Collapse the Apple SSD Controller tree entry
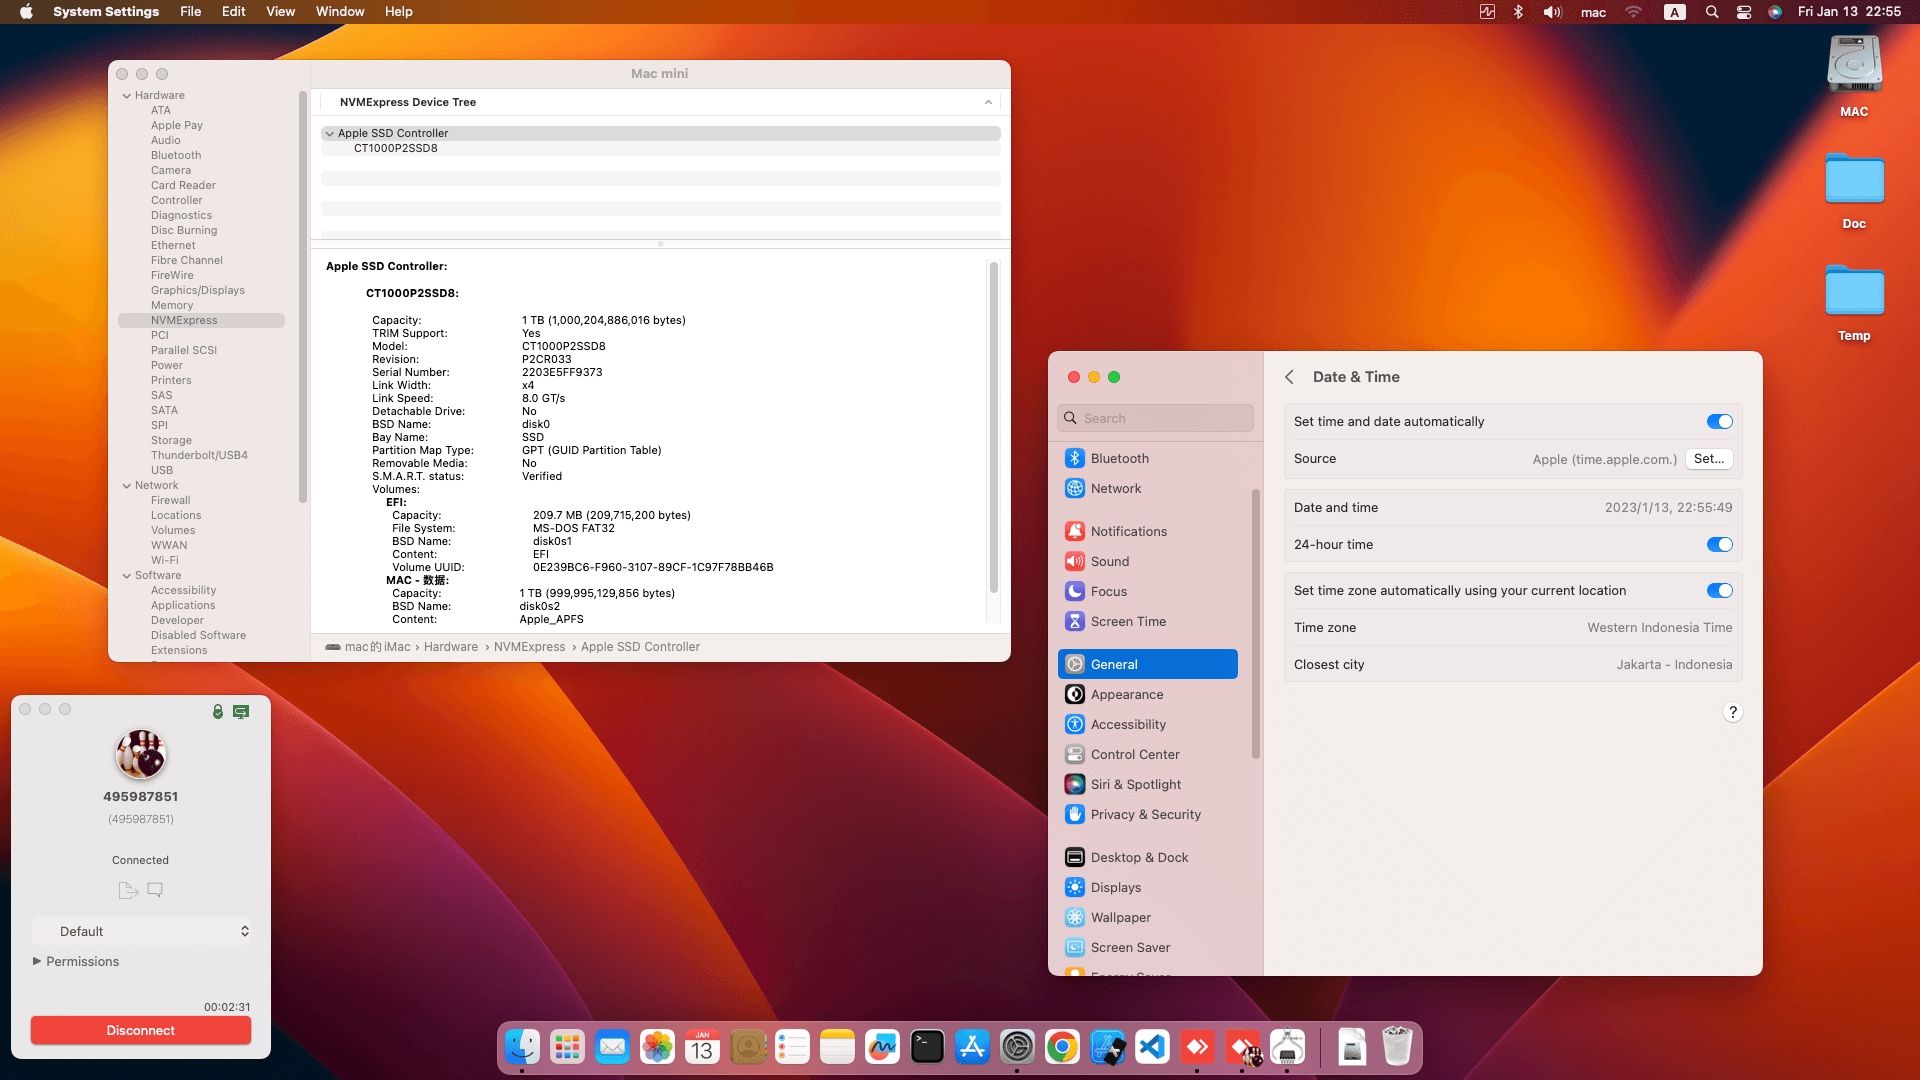Screen dimensions: 1920x1080 [330, 133]
